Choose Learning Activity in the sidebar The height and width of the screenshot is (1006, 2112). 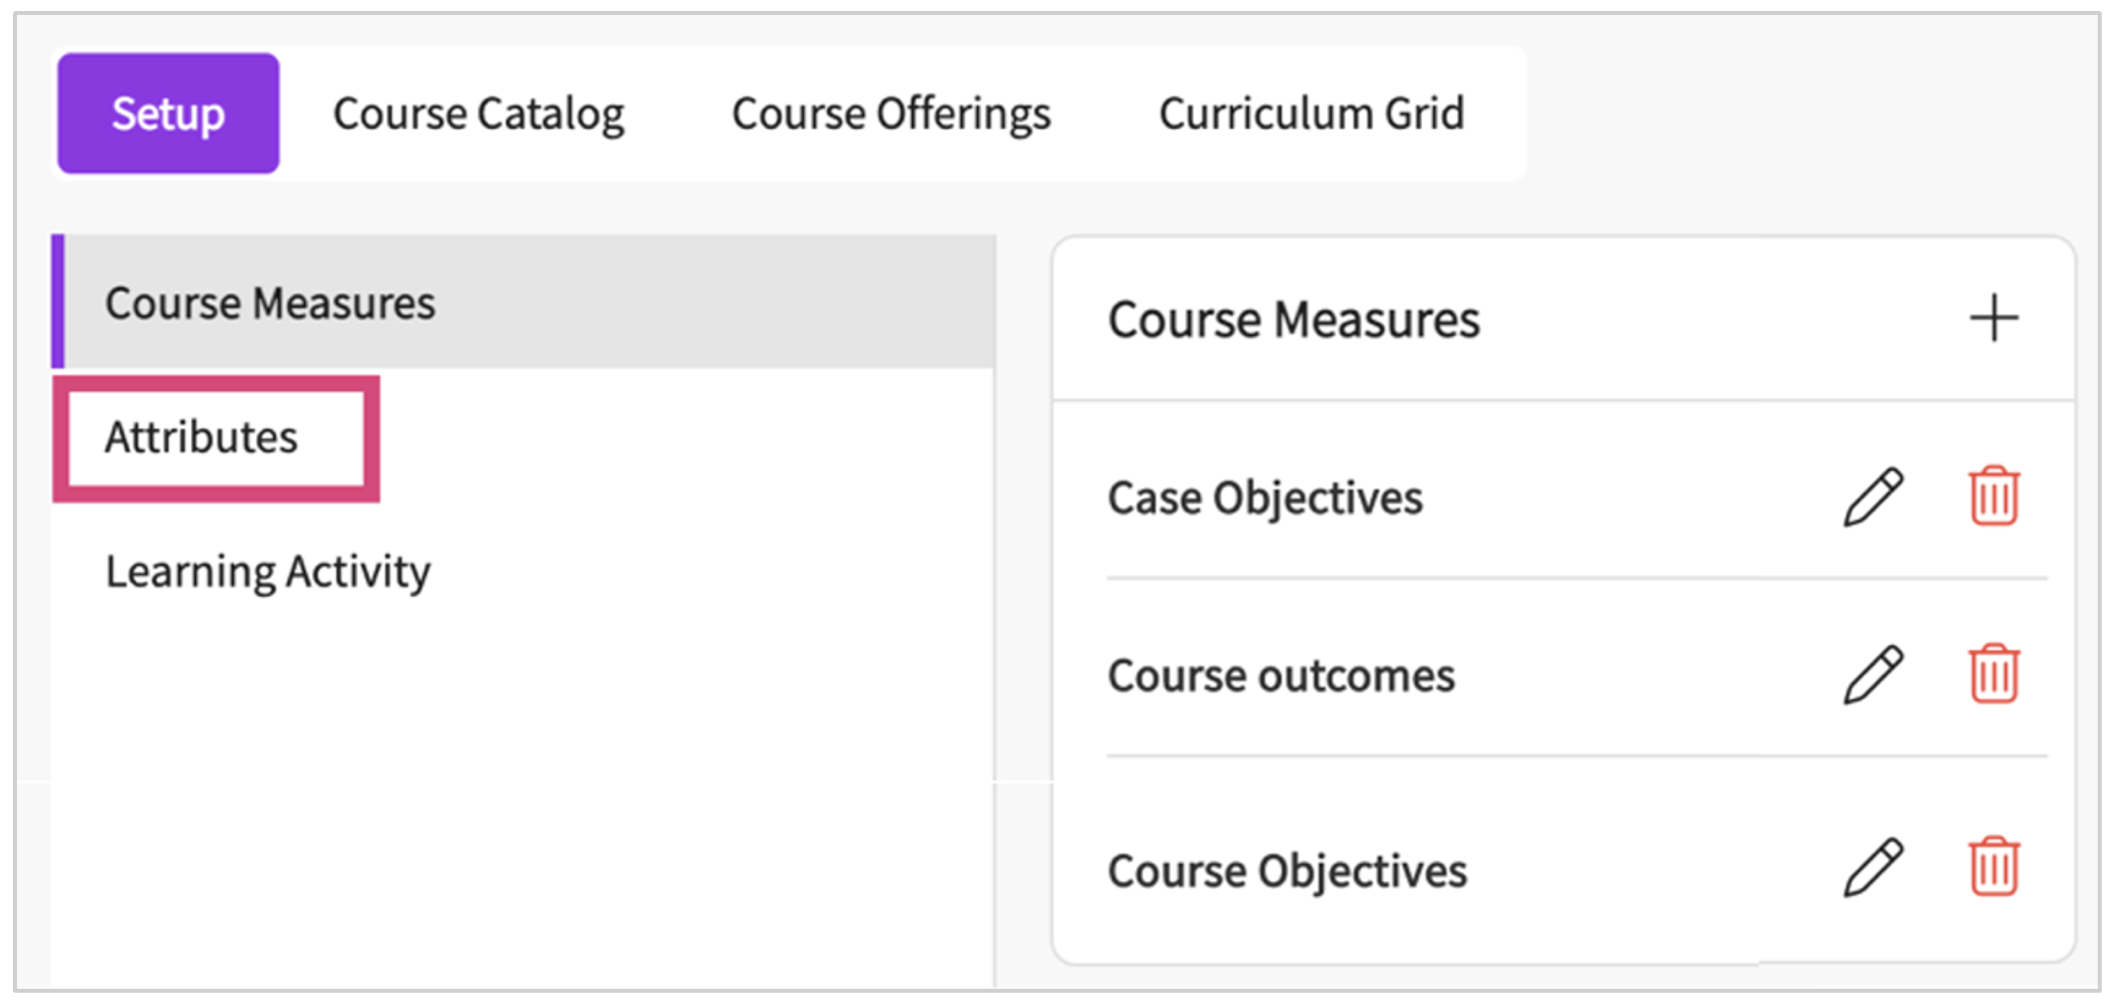pyautogui.click(x=268, y=571)
